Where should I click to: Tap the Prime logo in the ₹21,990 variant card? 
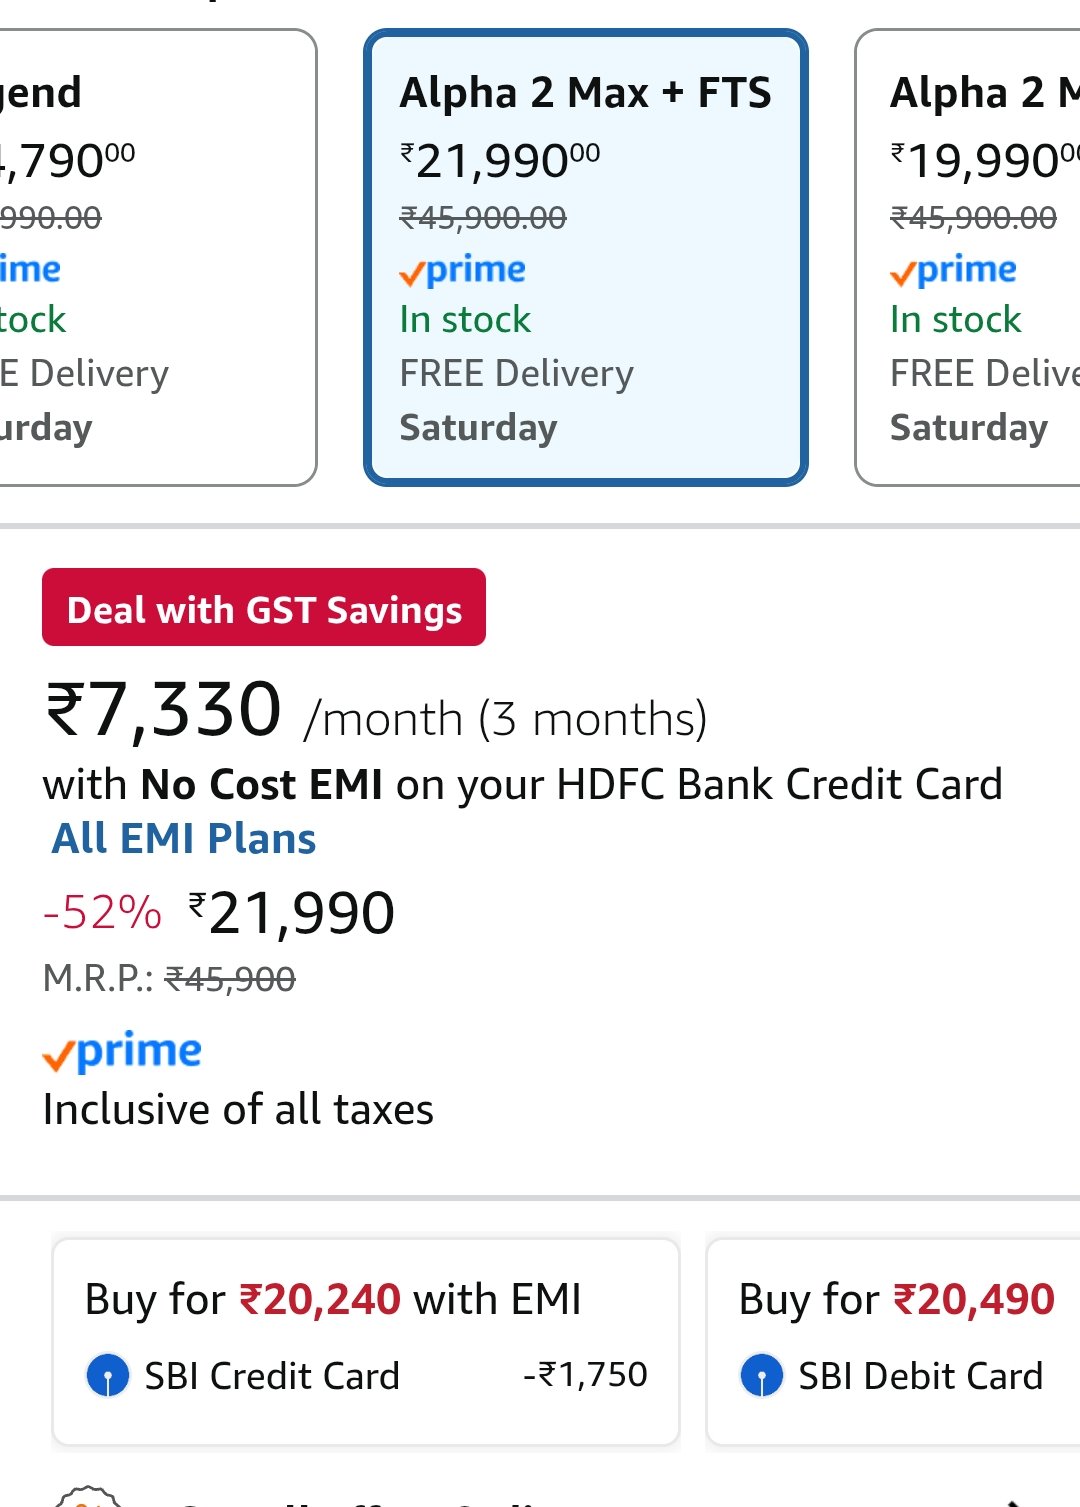click(x=462, y=270)
